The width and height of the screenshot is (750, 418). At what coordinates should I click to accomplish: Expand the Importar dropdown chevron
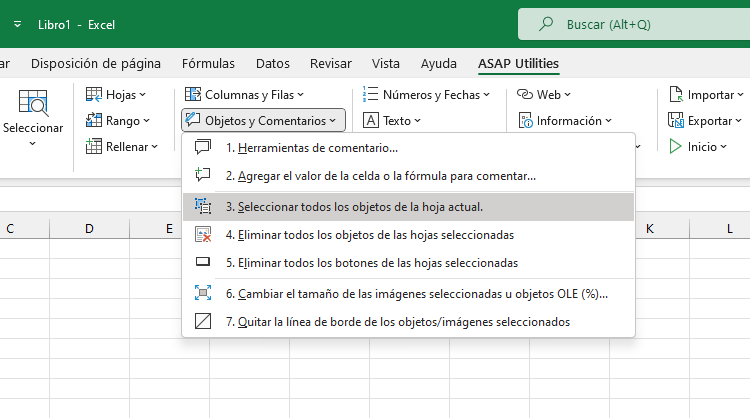740,95
